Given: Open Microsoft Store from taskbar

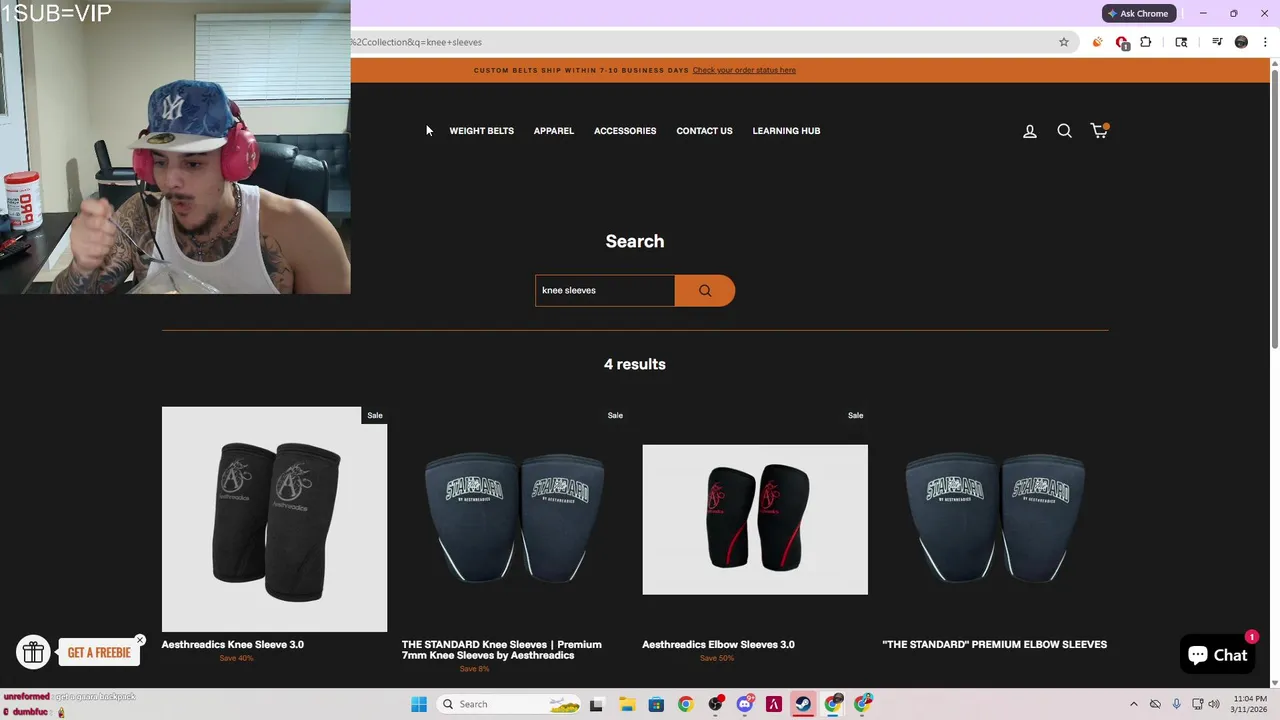Looking at the screenshot, I should click(656, 704).
